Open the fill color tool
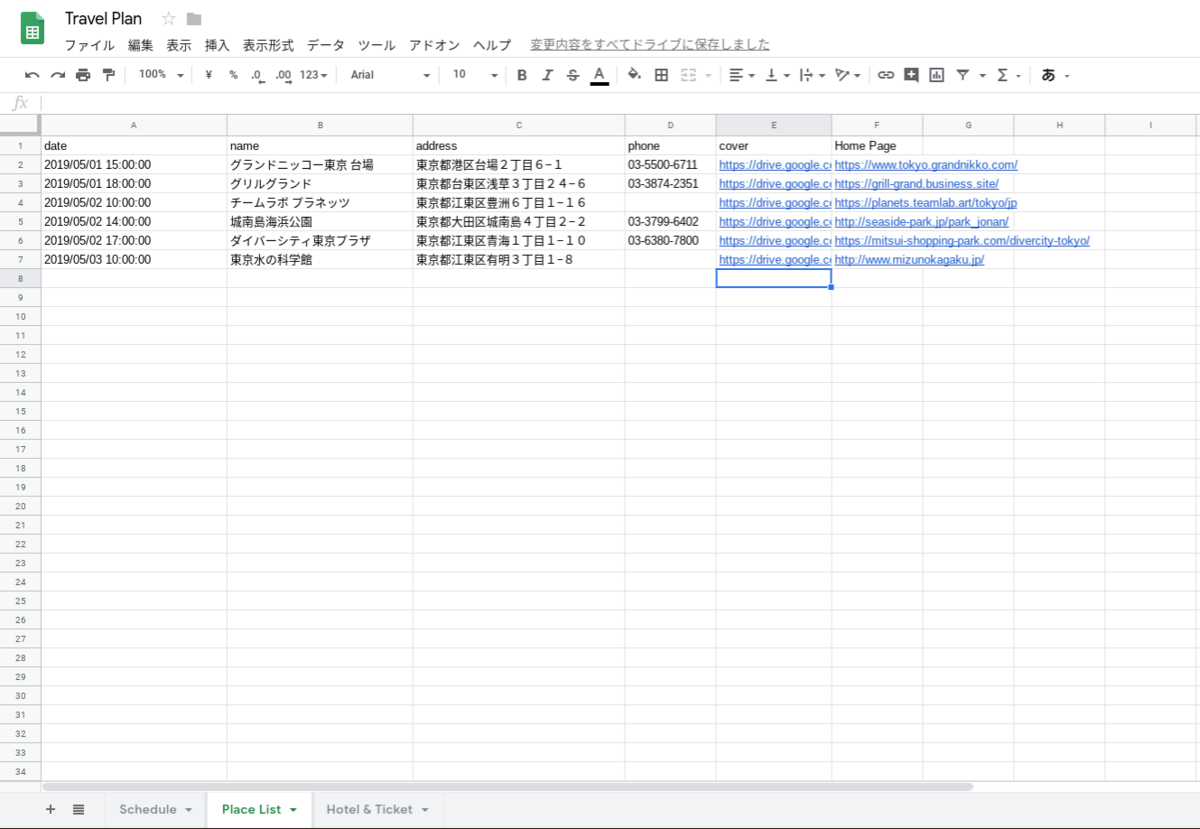1200x829 pixels. (635, 75)
